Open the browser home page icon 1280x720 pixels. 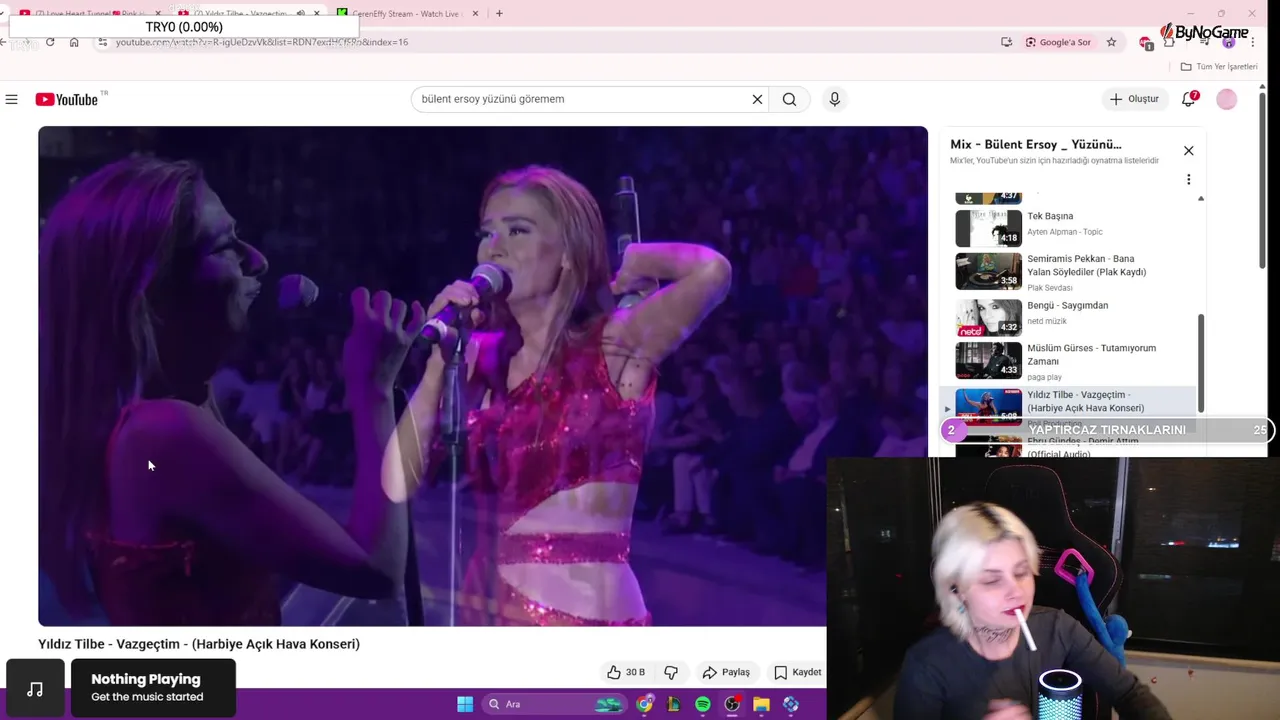pyautogui.click(x=74, y=42)
